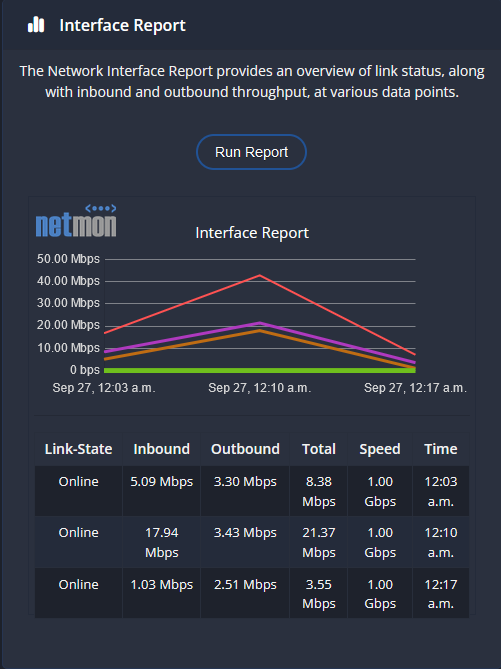
Task: Click the Sep 27, 12:03 a.m. axis label
Action: click(104, 388)
